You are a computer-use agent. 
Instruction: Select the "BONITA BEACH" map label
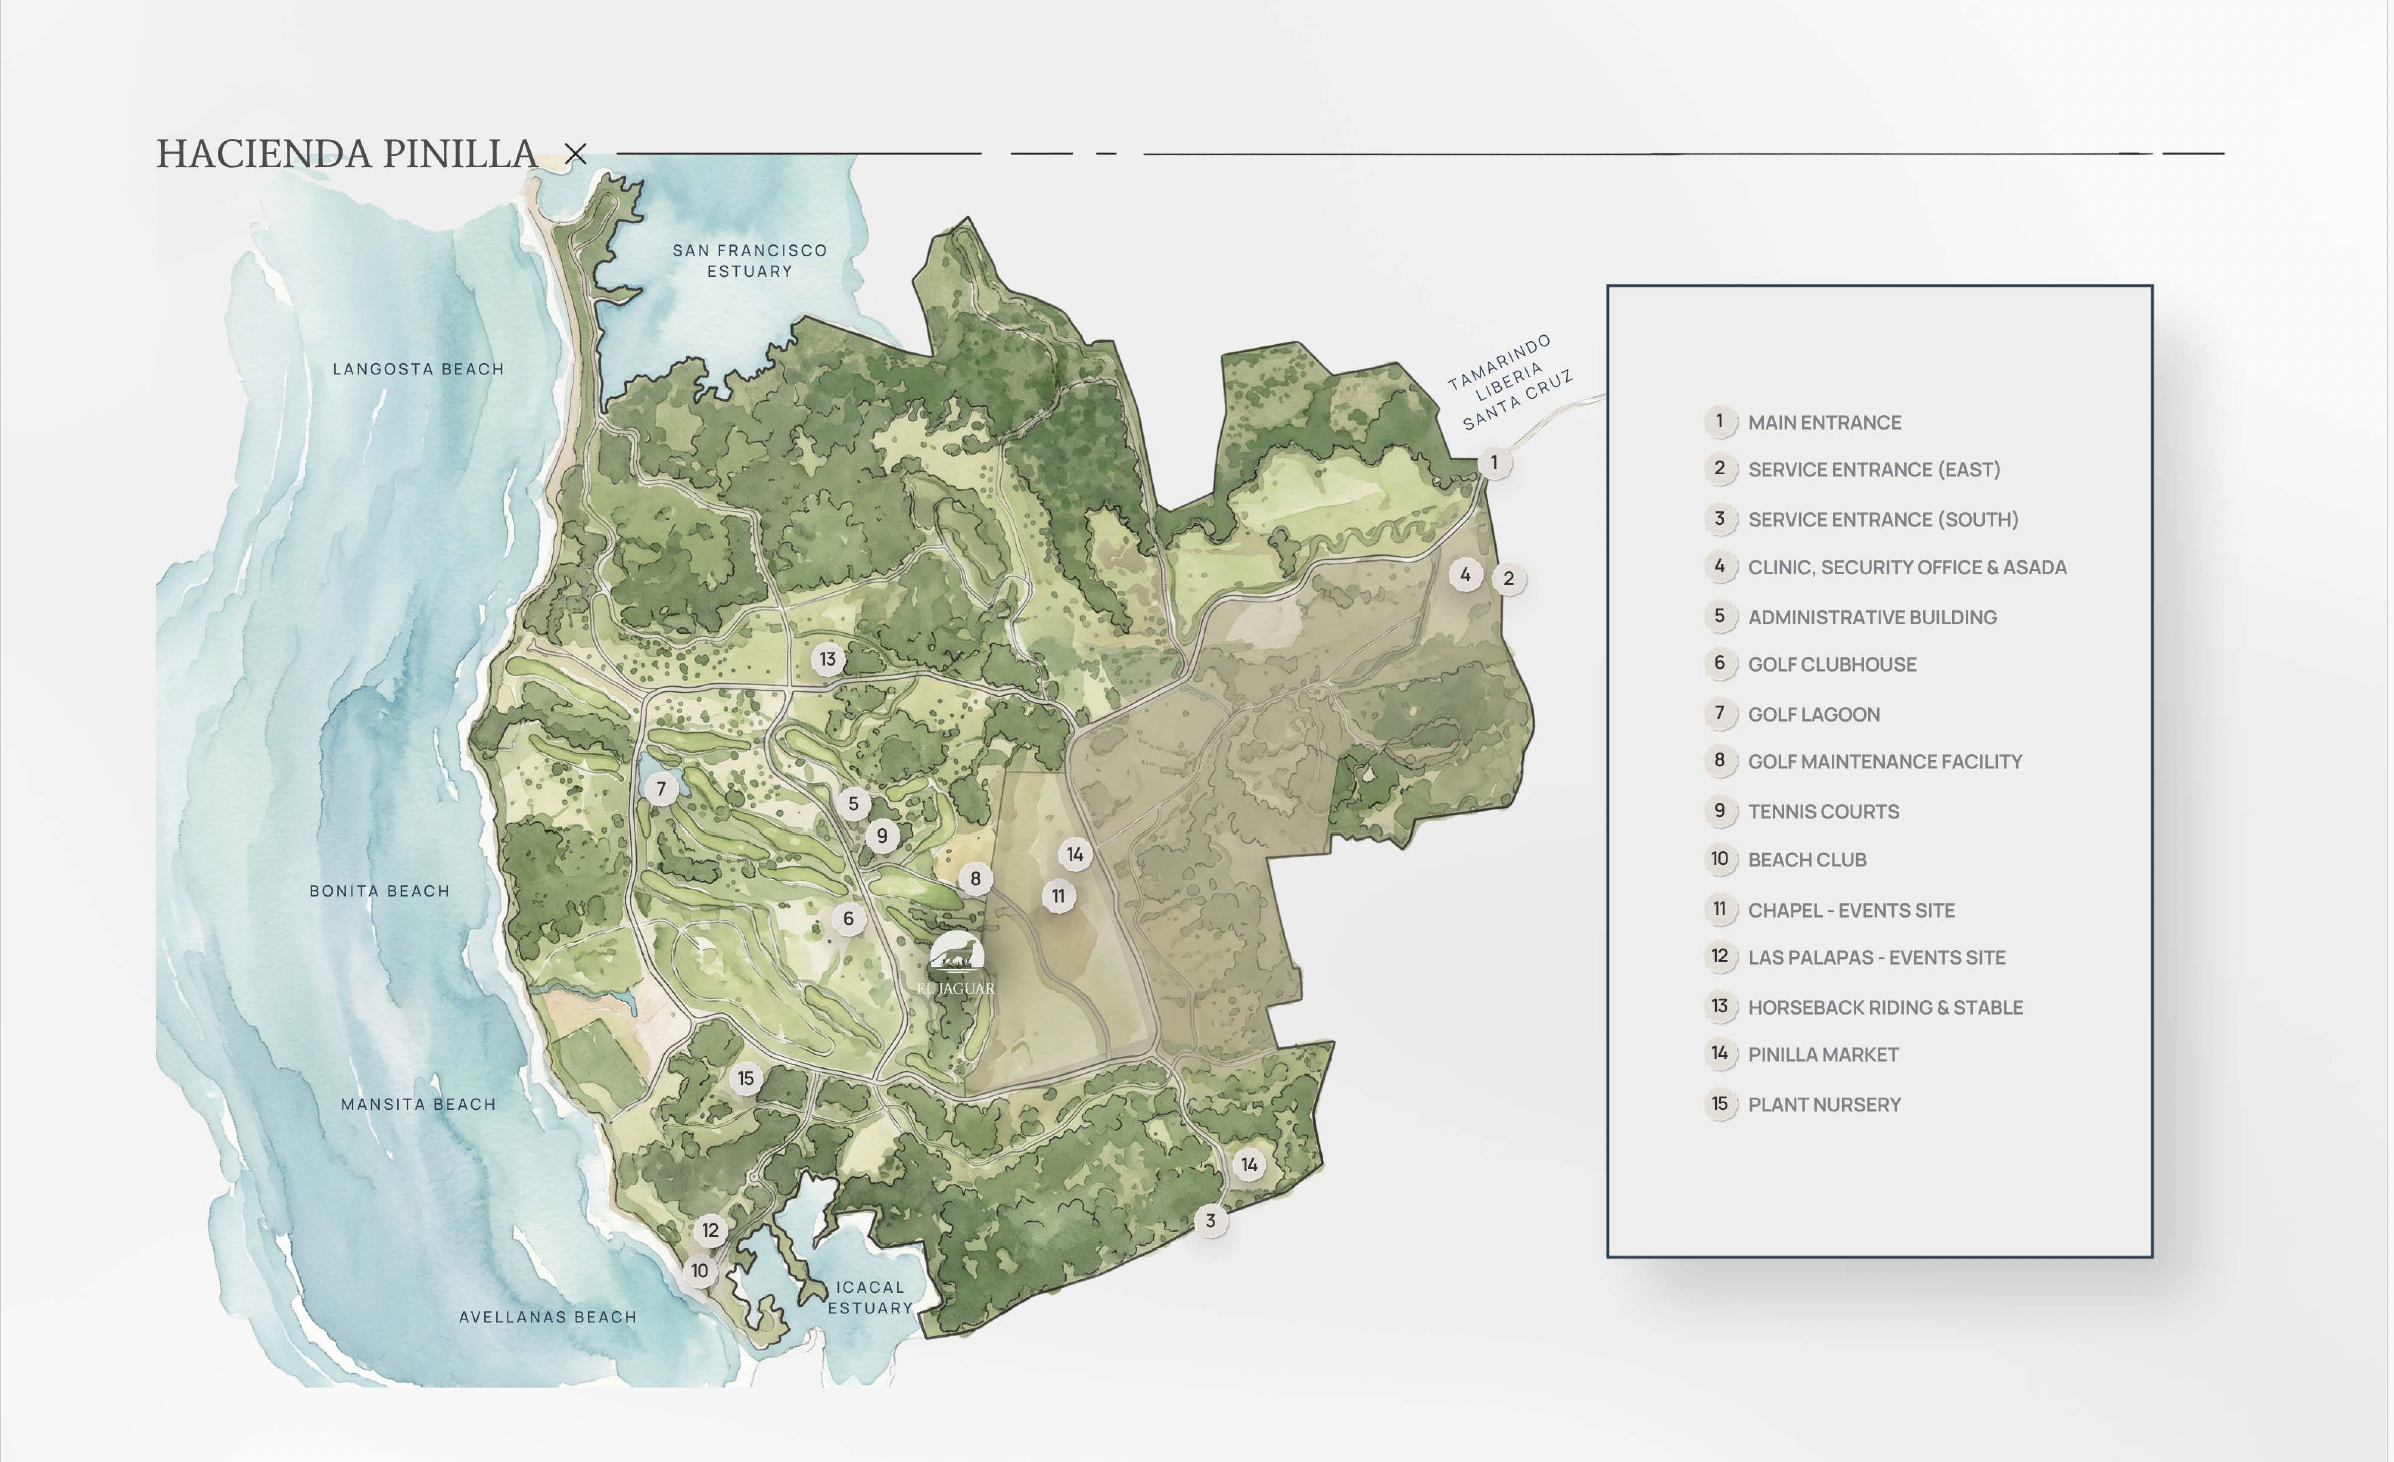click(x=379, y=891)
